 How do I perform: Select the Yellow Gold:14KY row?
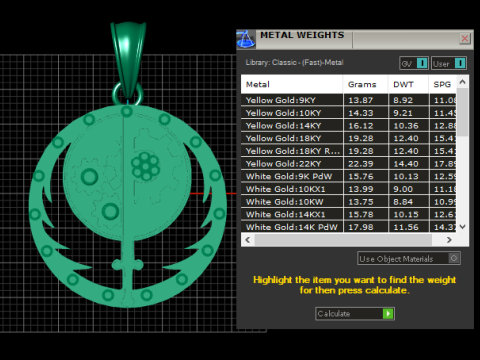(x=349, y=125)
